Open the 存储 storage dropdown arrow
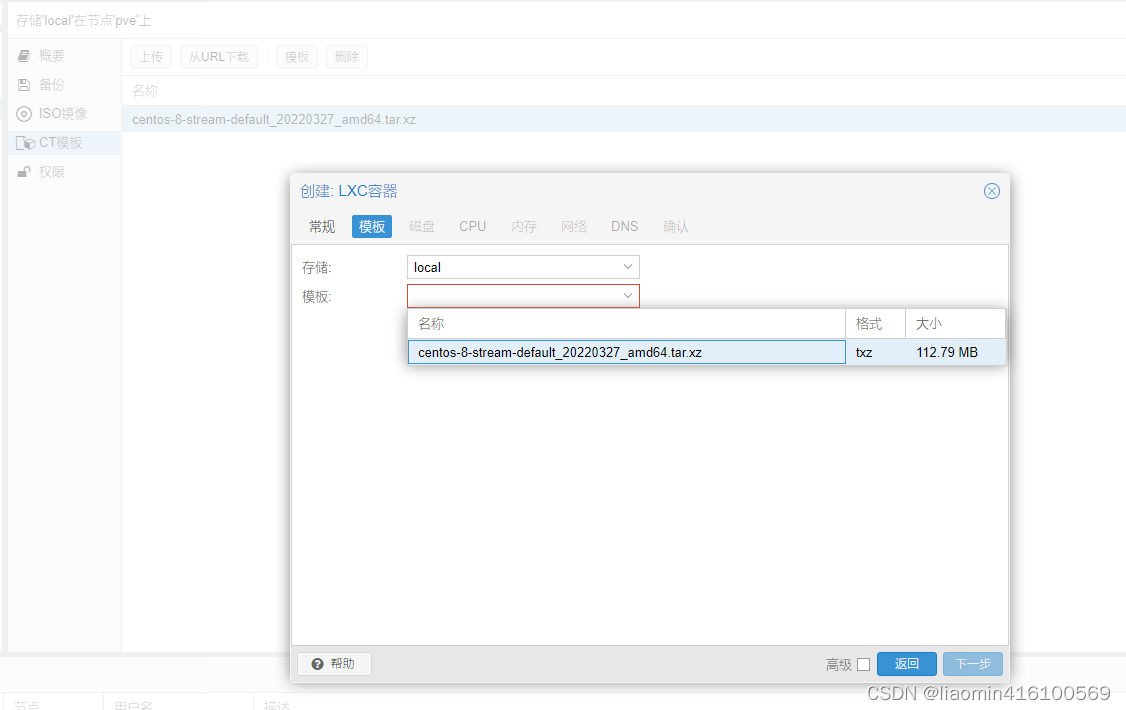This screenshot has width=1126, height=710. coord(628,267)
